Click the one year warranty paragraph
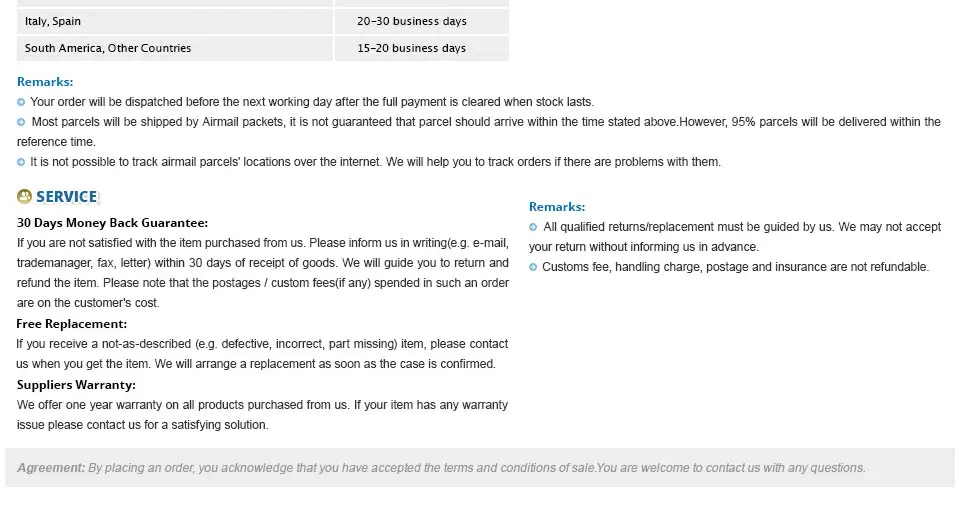 [262, 415]
